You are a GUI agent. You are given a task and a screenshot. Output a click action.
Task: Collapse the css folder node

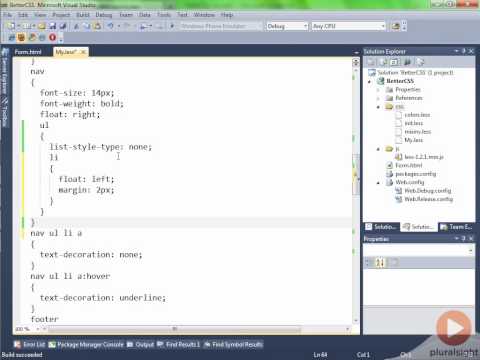click(378, 107)
